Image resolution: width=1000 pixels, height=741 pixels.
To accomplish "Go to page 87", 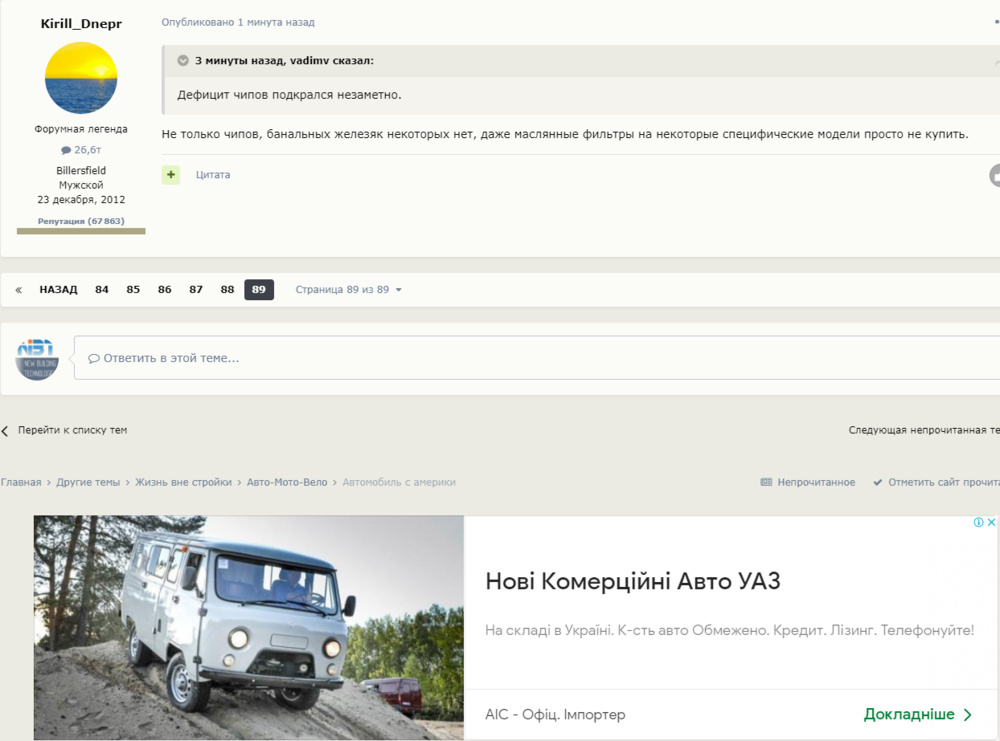I will [x=196, y=290].
